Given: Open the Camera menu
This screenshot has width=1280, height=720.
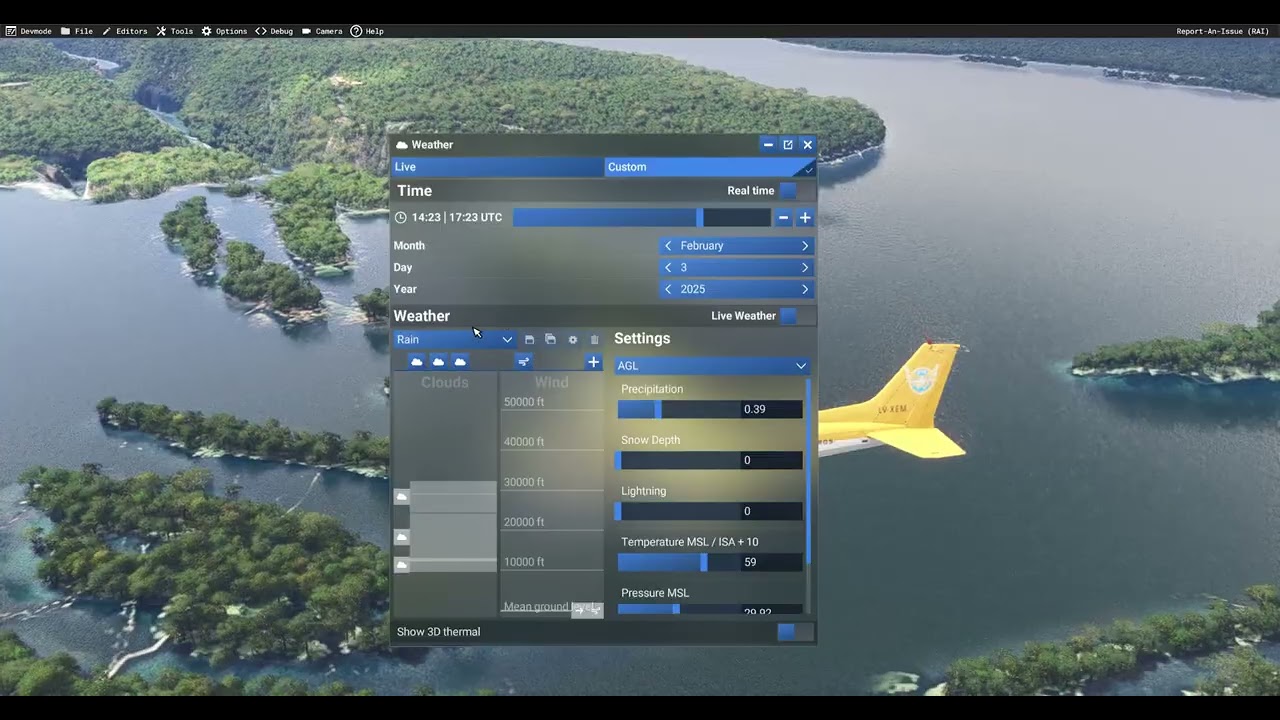Looking at the screenshot, I should pos(322,31).
